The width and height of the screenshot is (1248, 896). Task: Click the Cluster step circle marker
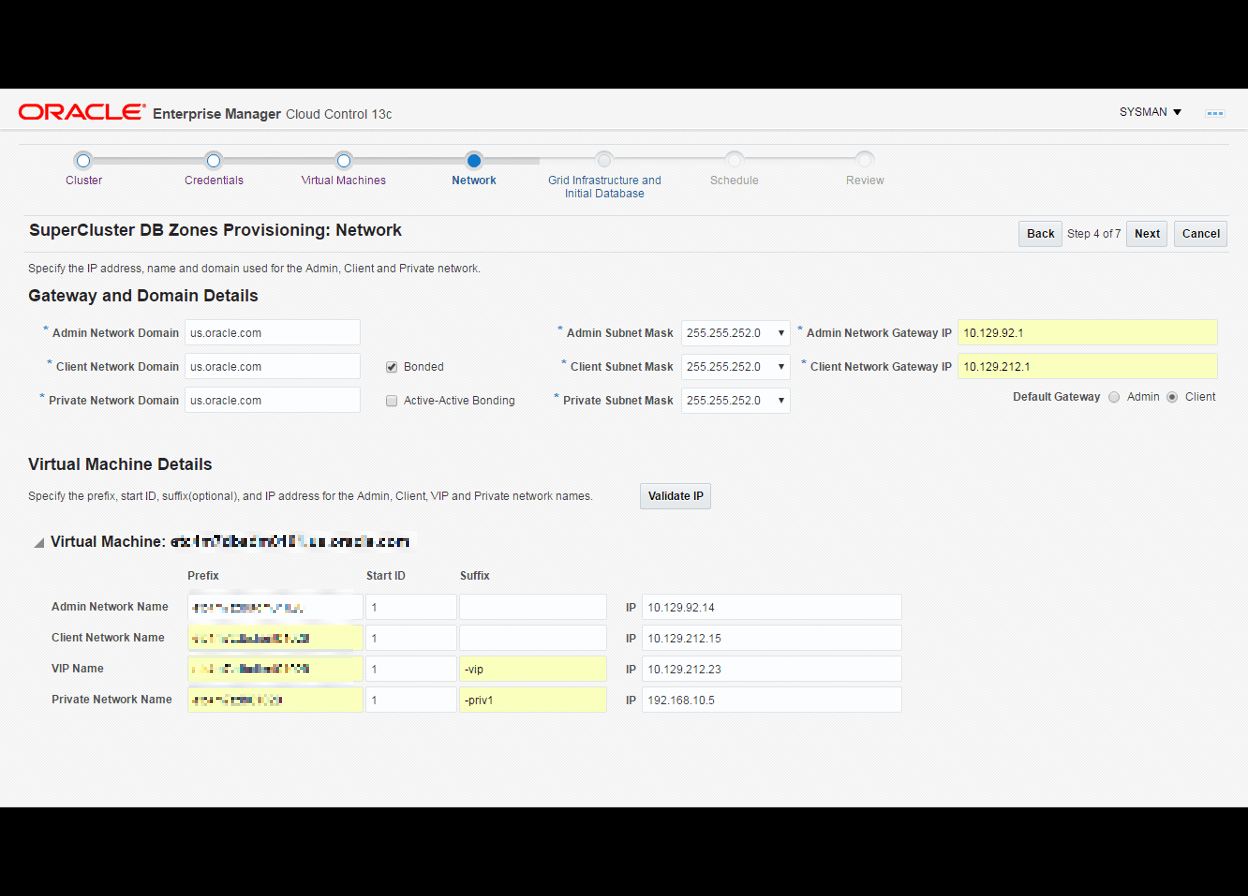coord(84,160)
